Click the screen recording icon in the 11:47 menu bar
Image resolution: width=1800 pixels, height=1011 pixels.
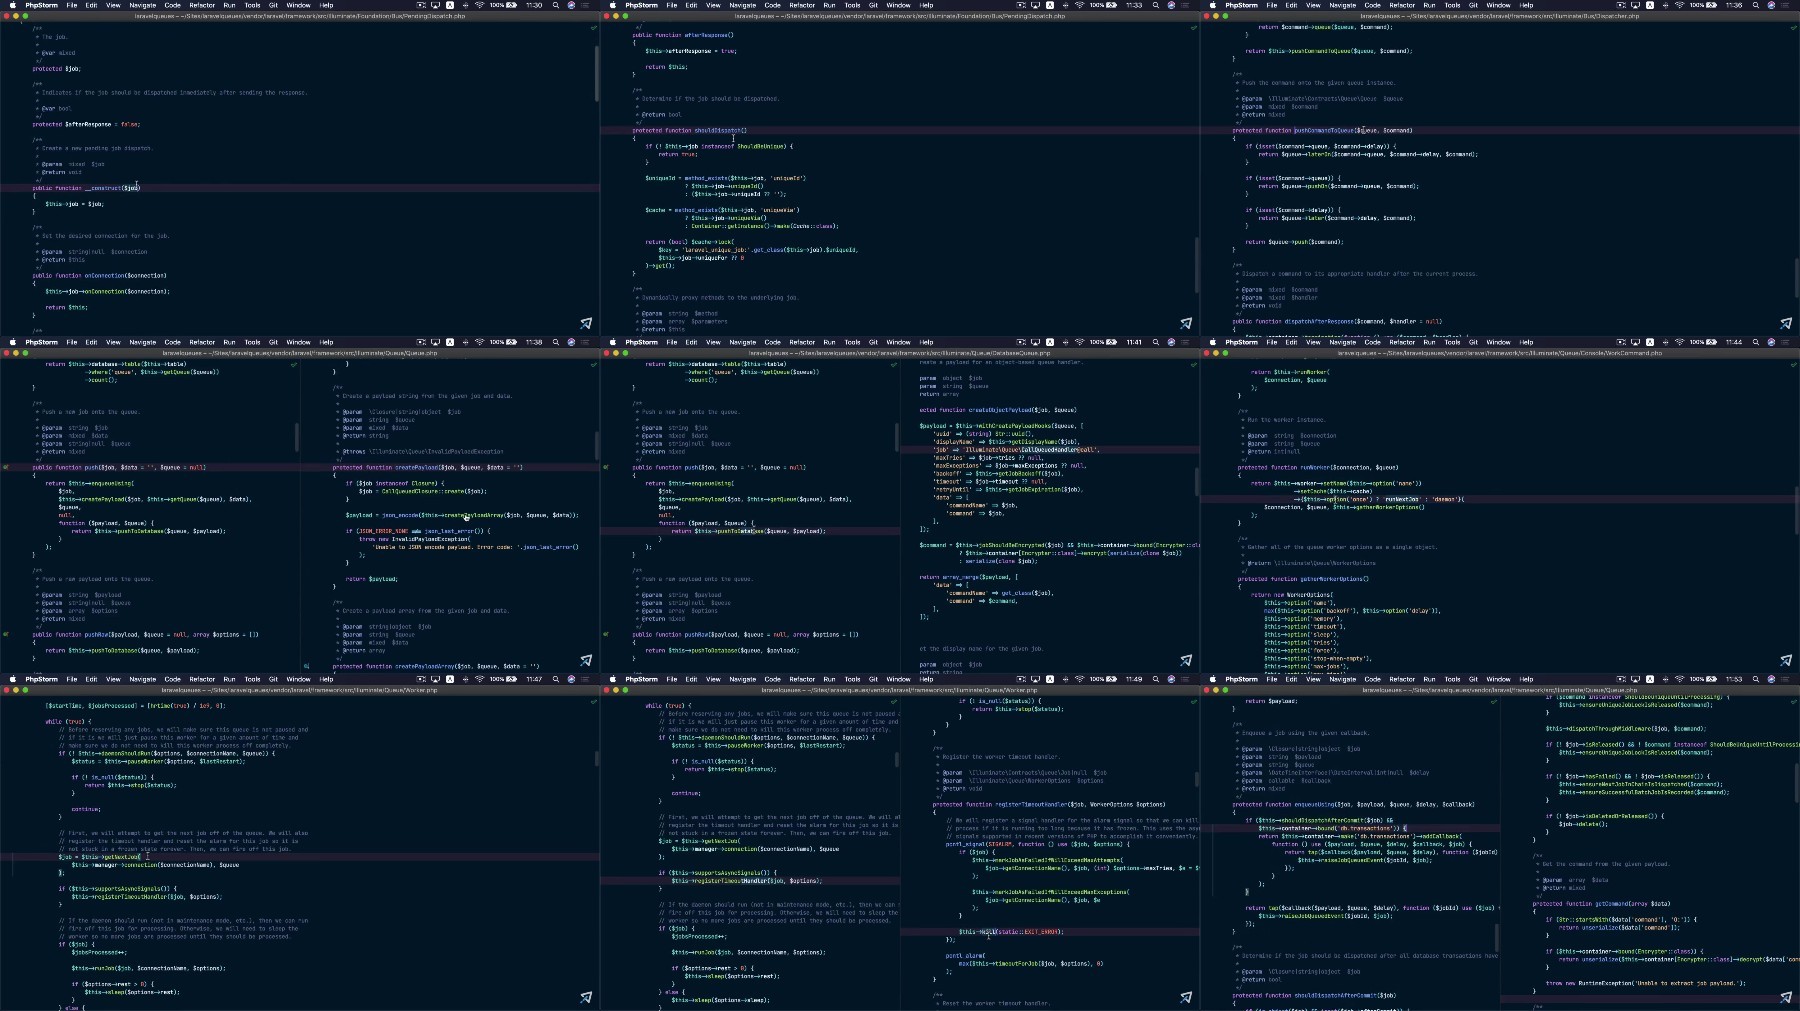[421, 679]
